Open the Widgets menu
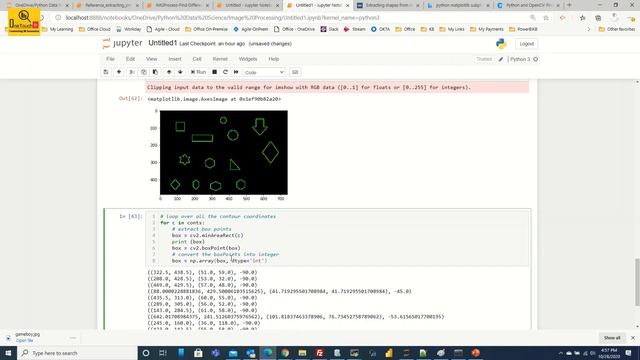Image resolution: width=640 pixels, height=360 pixels. 248,59
